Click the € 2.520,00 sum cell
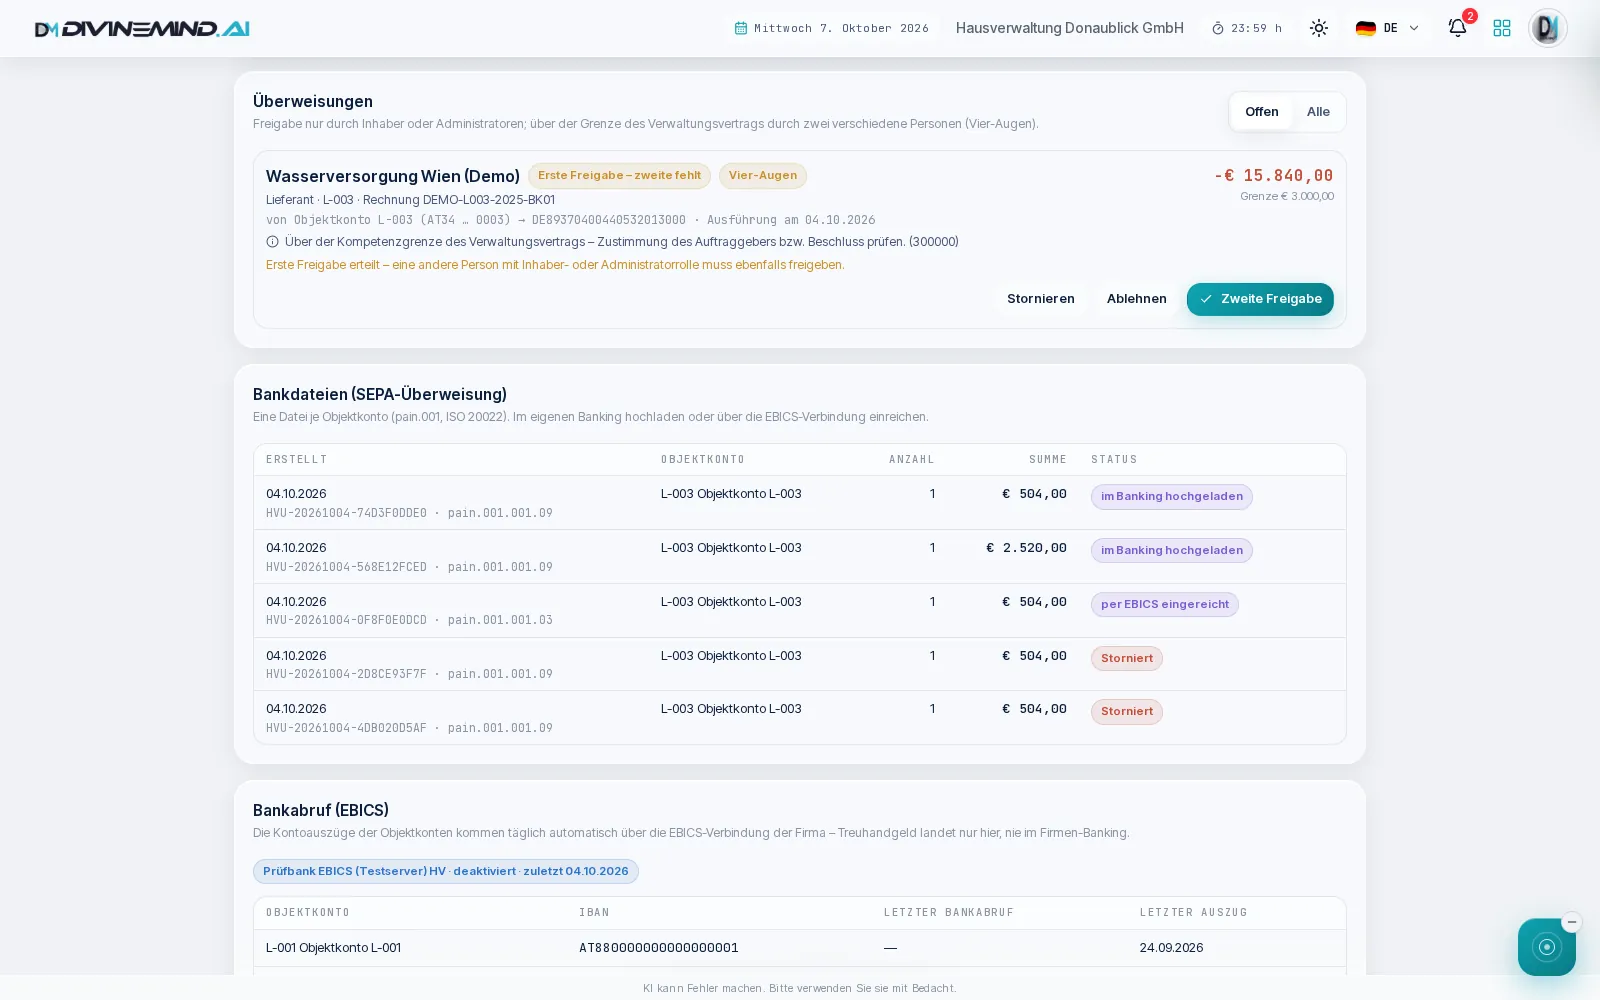This screenshot has height=1000, width=1600. pyautogui.click(x=1026, y=548)
